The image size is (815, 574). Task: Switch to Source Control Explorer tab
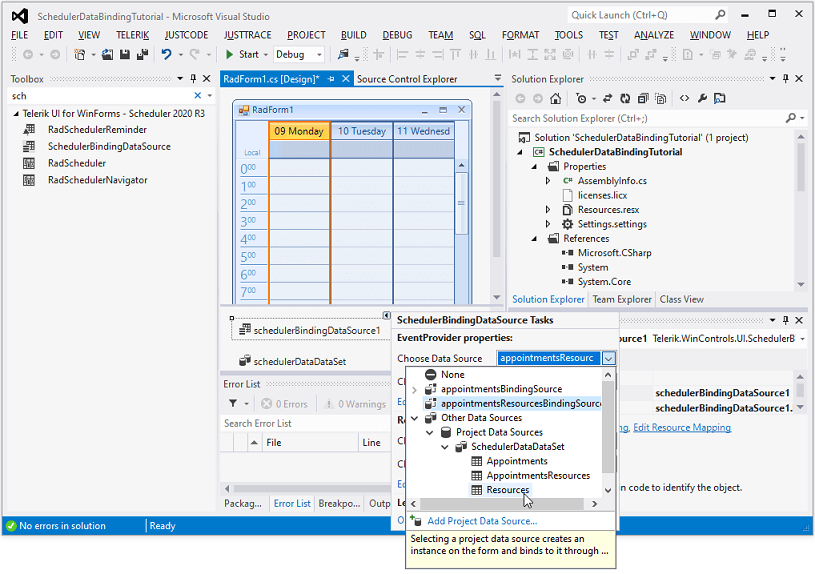pos(407,79)
